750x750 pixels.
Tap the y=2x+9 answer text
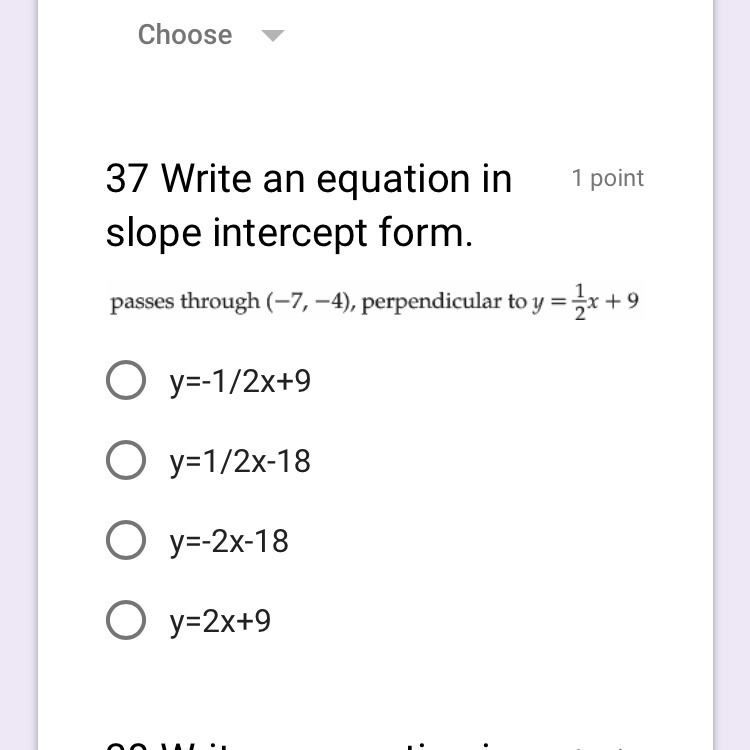220,621
